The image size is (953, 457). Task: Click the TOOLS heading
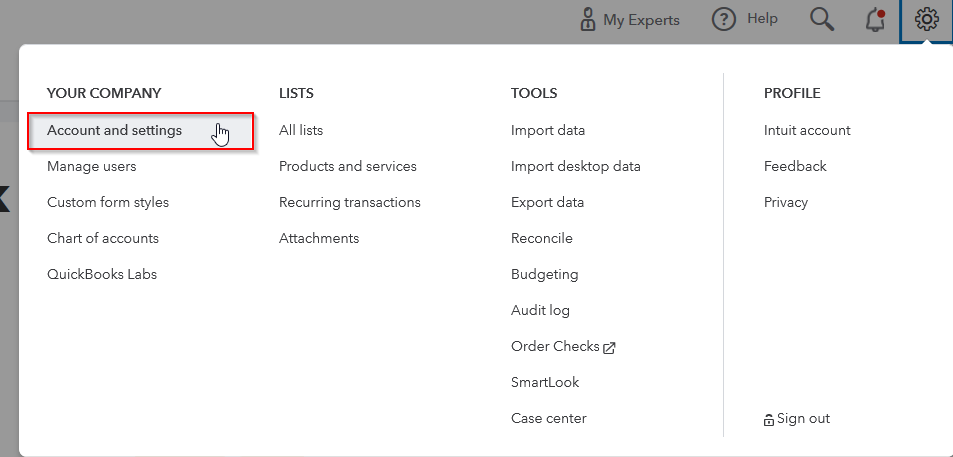[534, 94]
